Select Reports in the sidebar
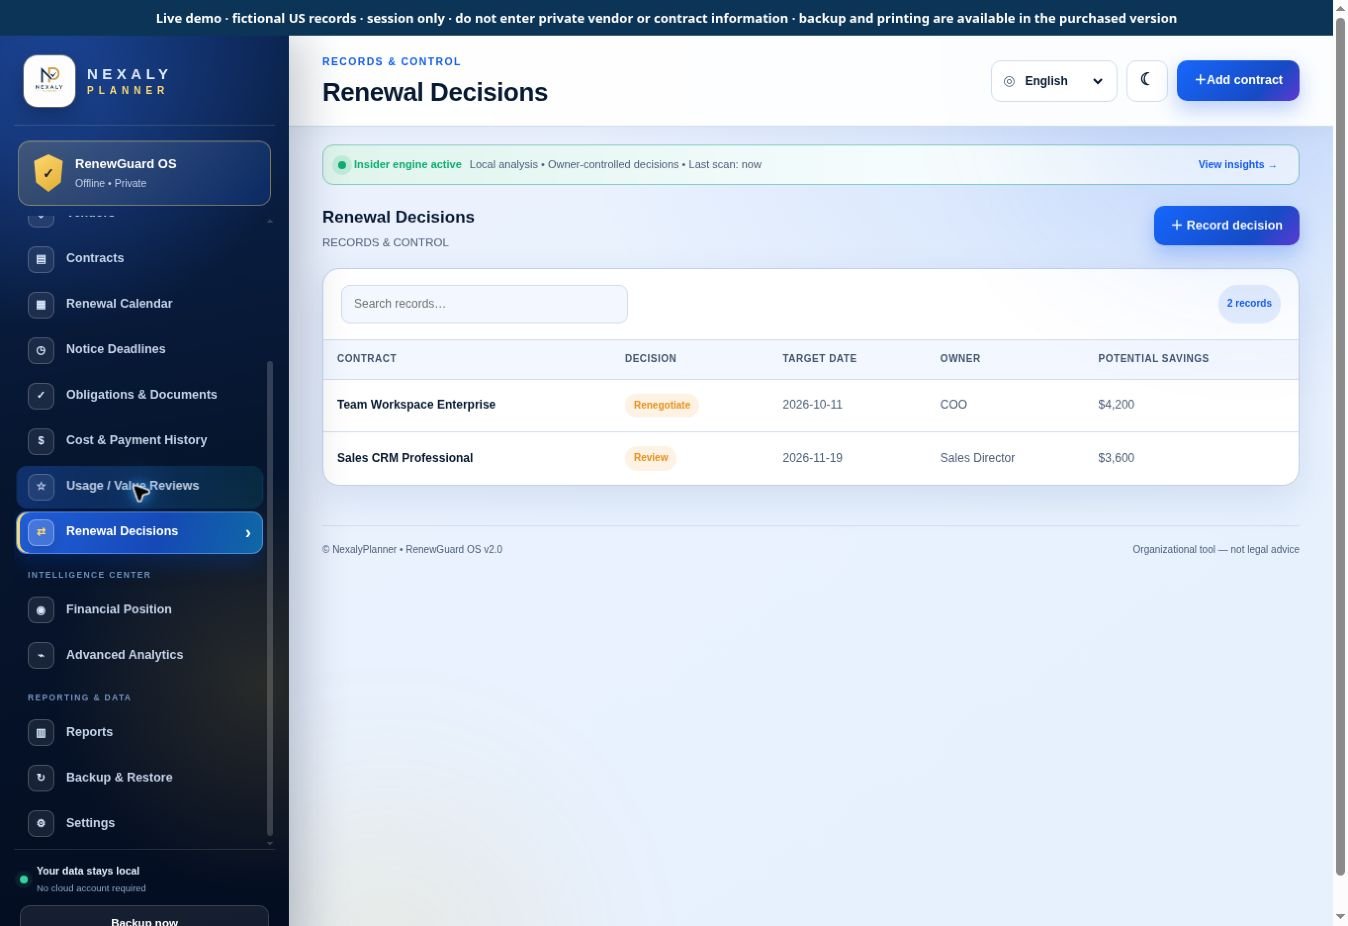1348x926 pixels. 140,732
